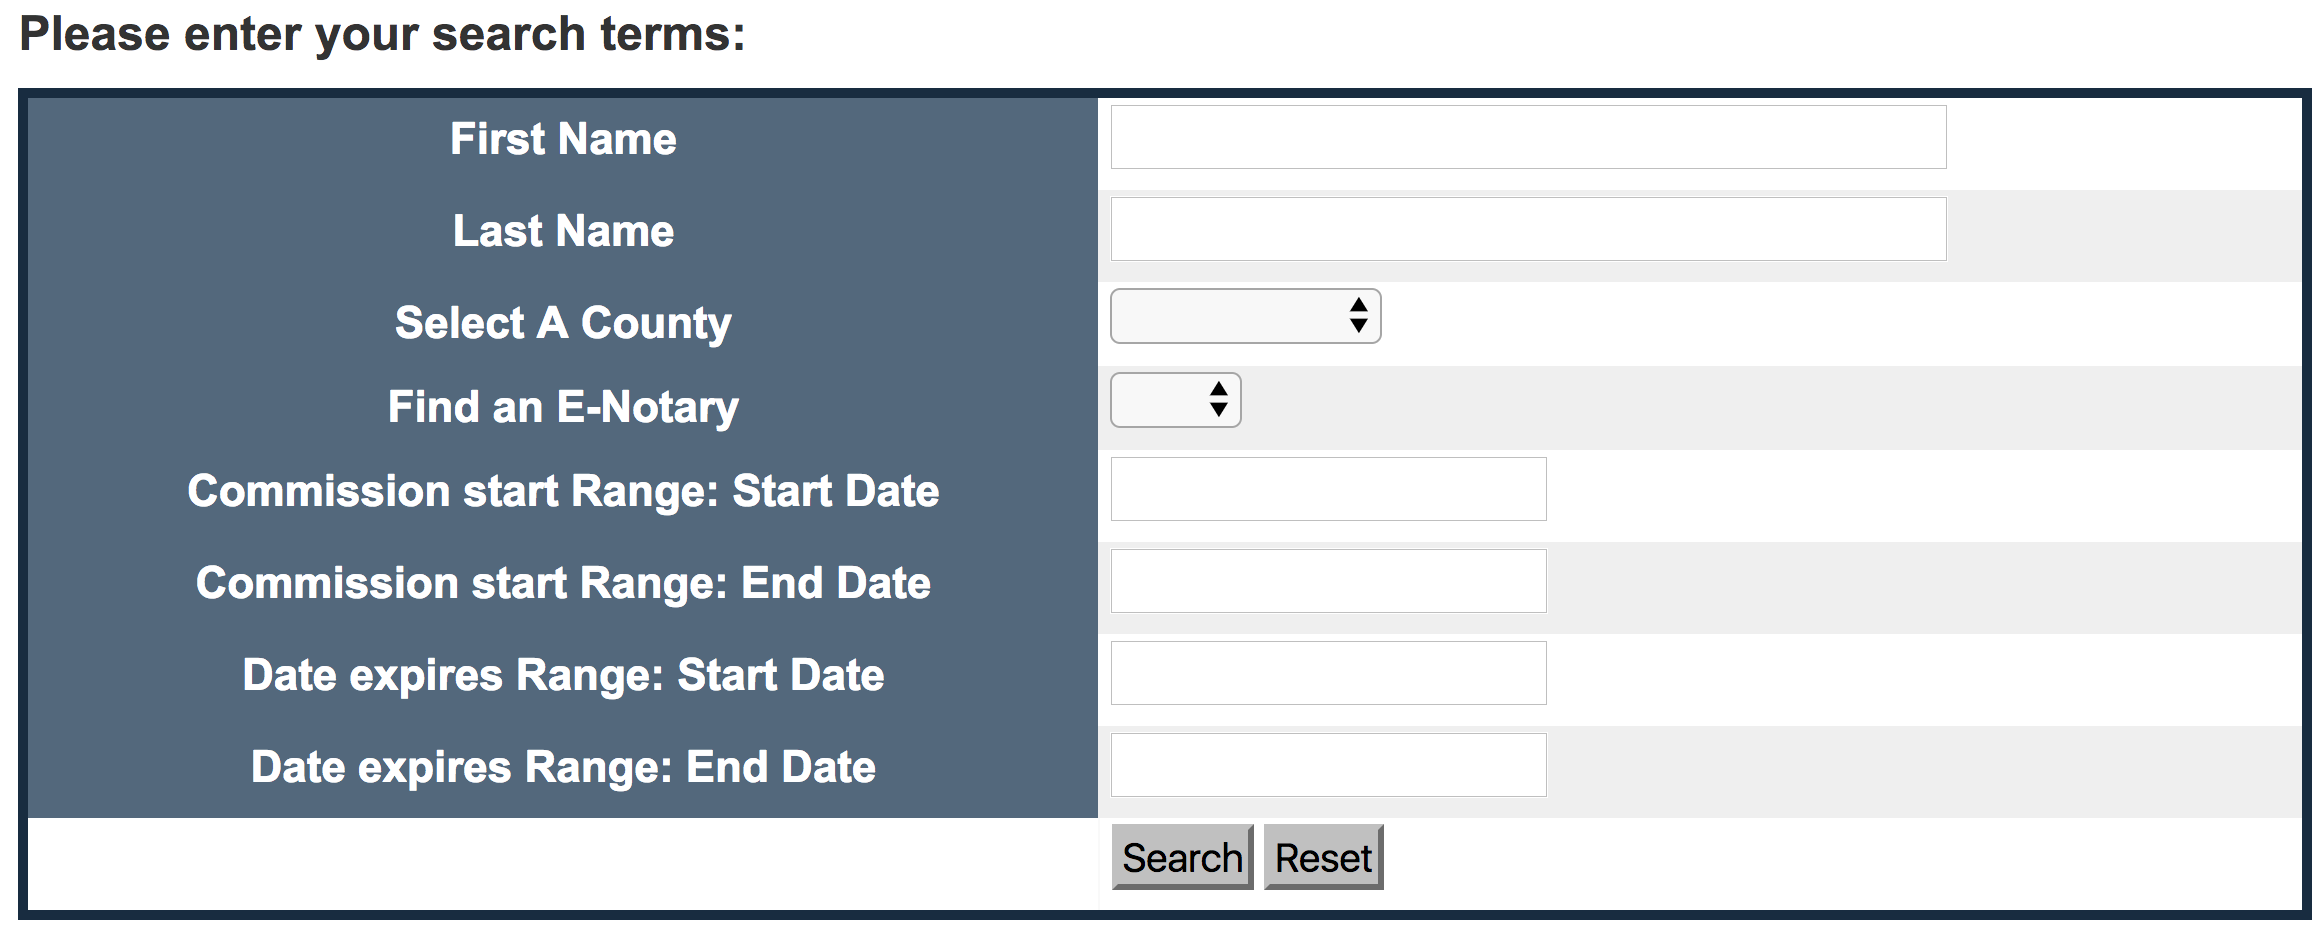Click the "Last Name" label
Screen dimensions: 2318x928
tap(563, 231)
